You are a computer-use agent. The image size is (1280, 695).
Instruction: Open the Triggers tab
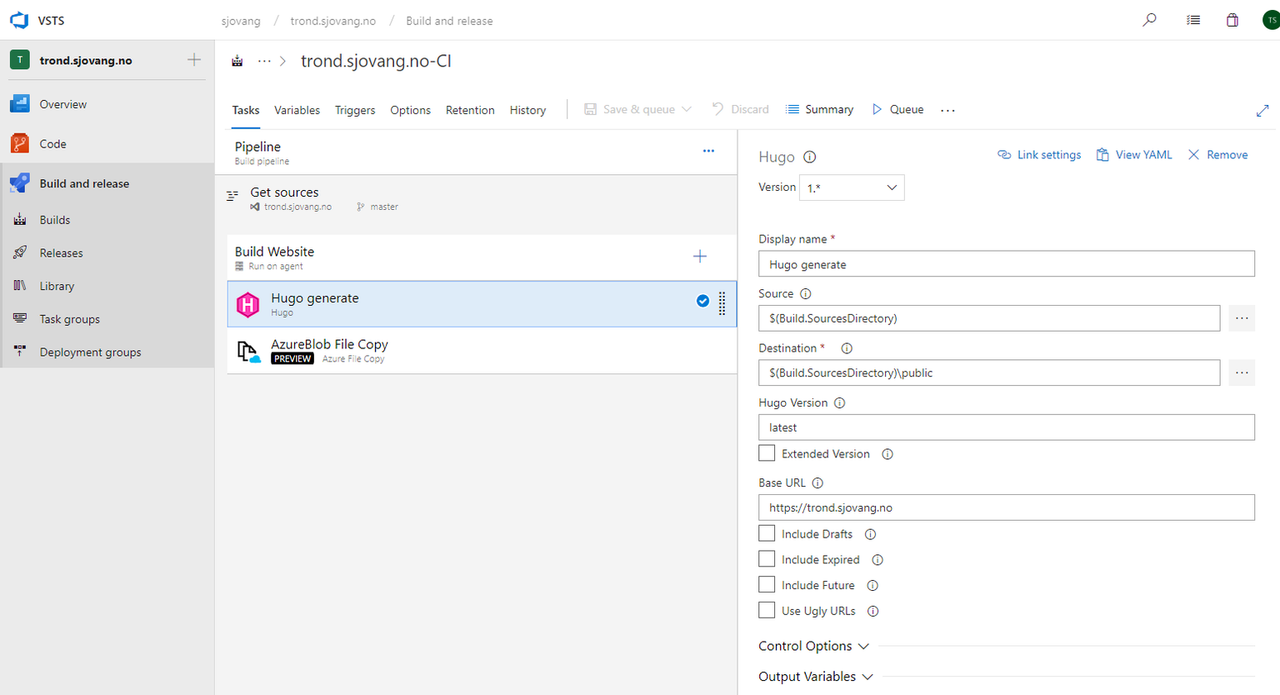(354, 110)
